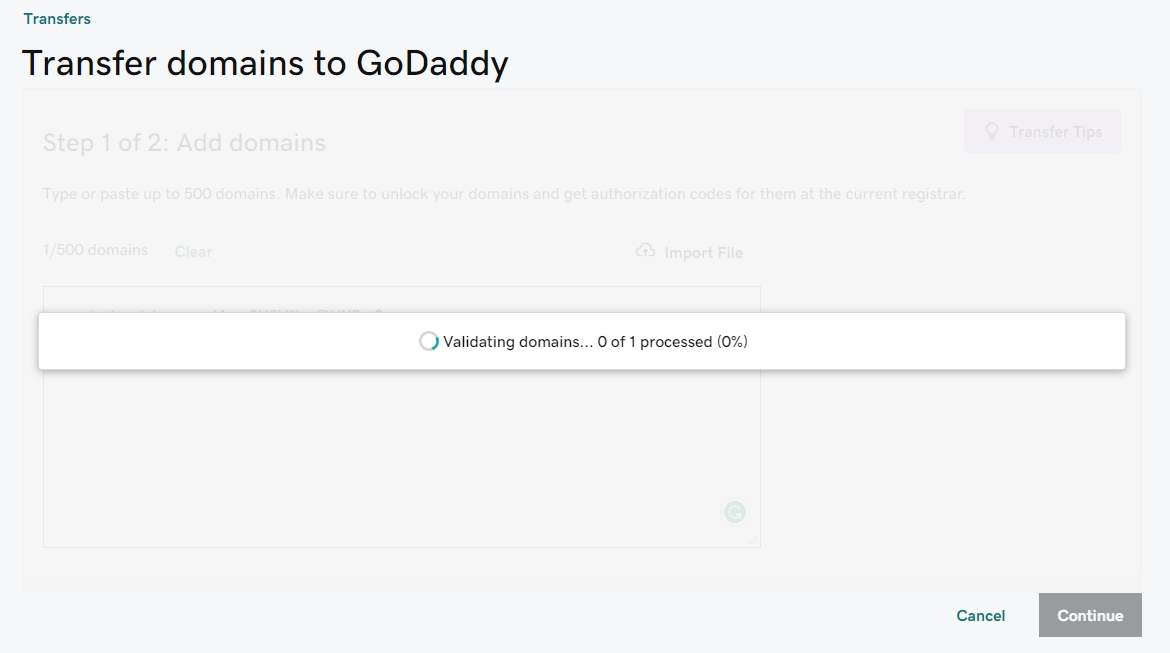The height and width of the screenshot is (653, 1170).
Task: Click the text area resize handle
Action: click(754, 541)
